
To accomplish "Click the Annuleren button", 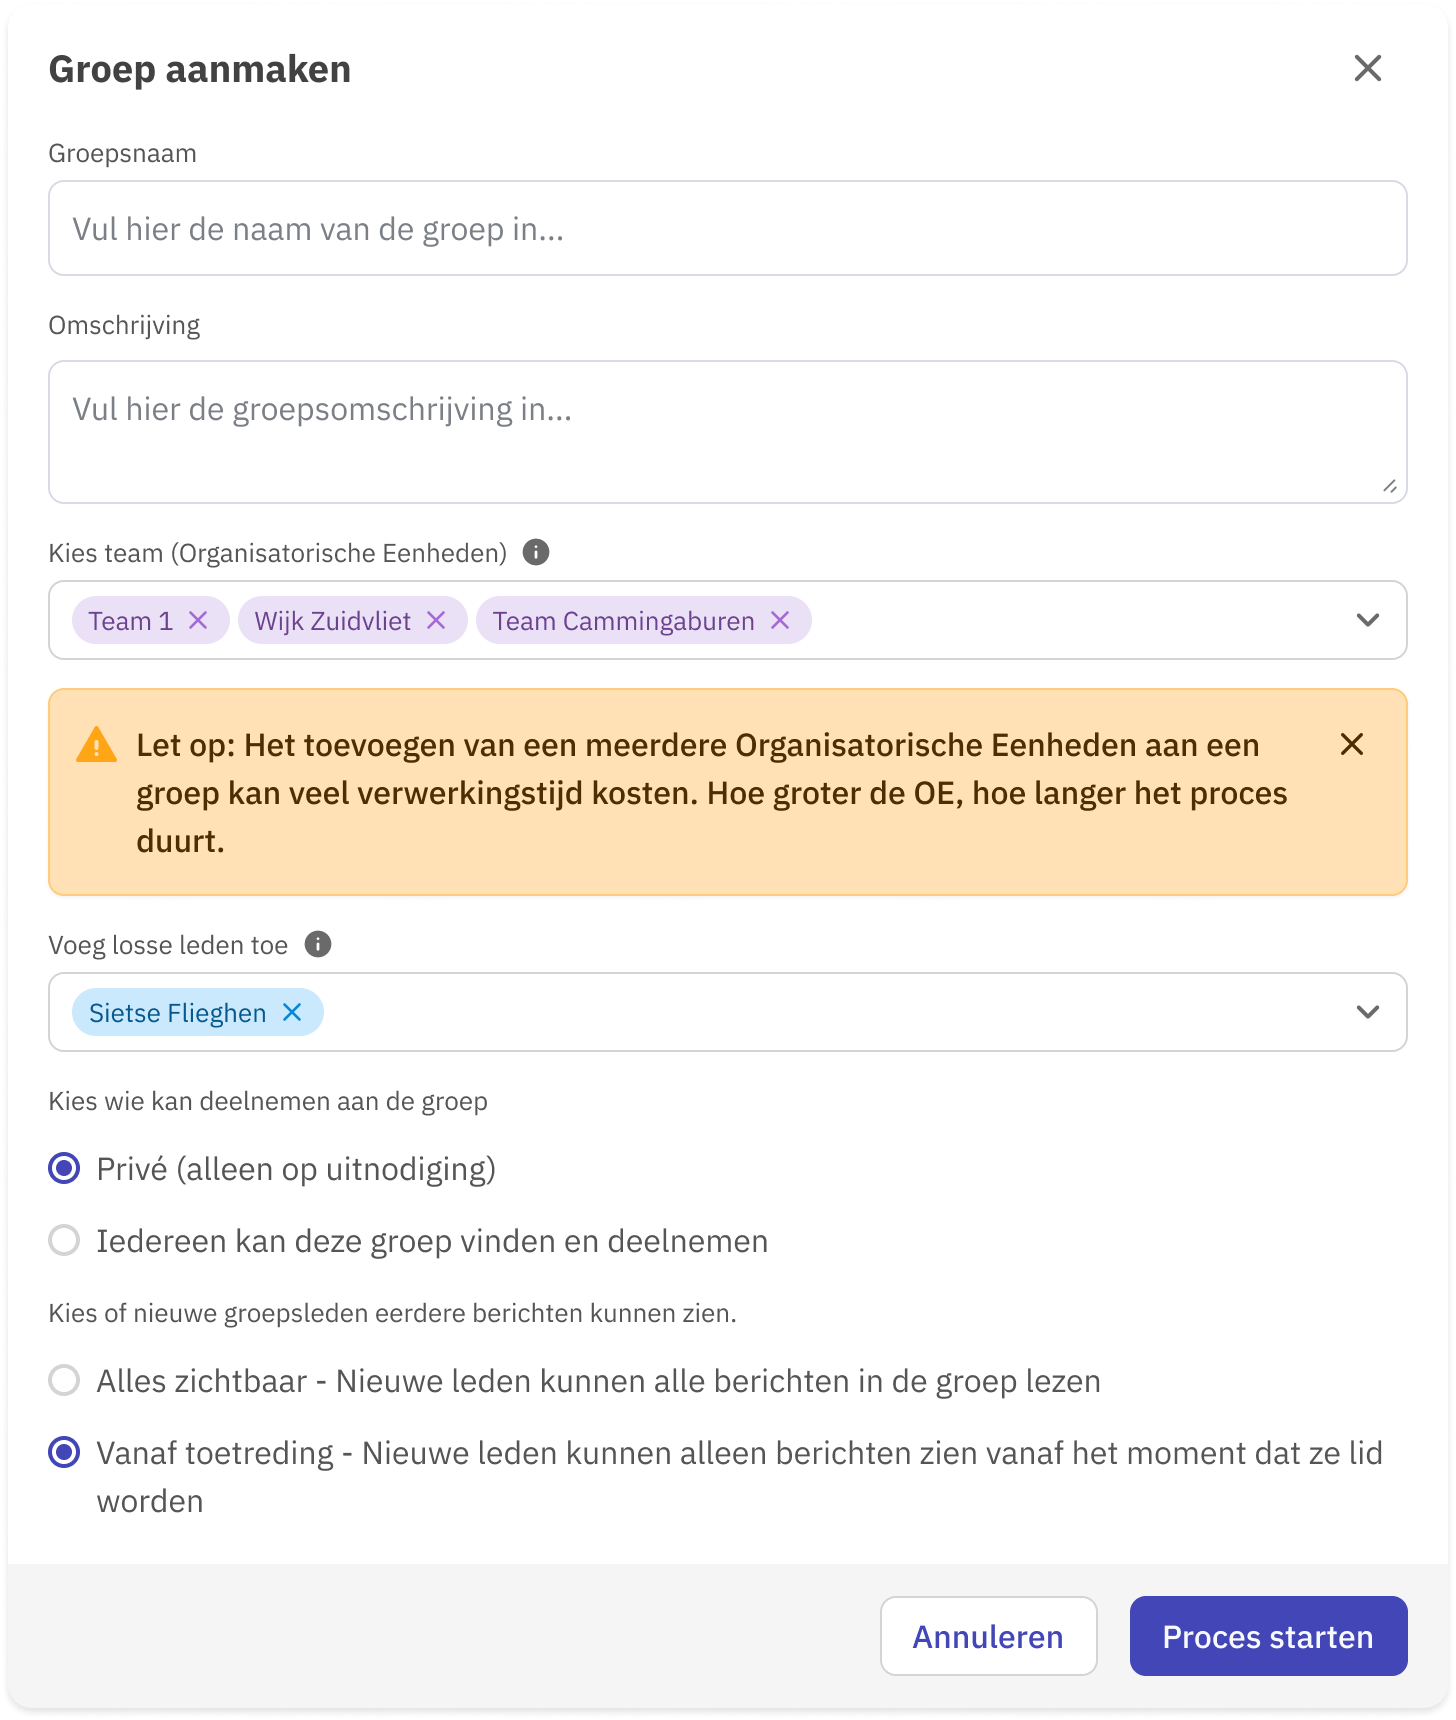I will click(x=989, y=1636).
